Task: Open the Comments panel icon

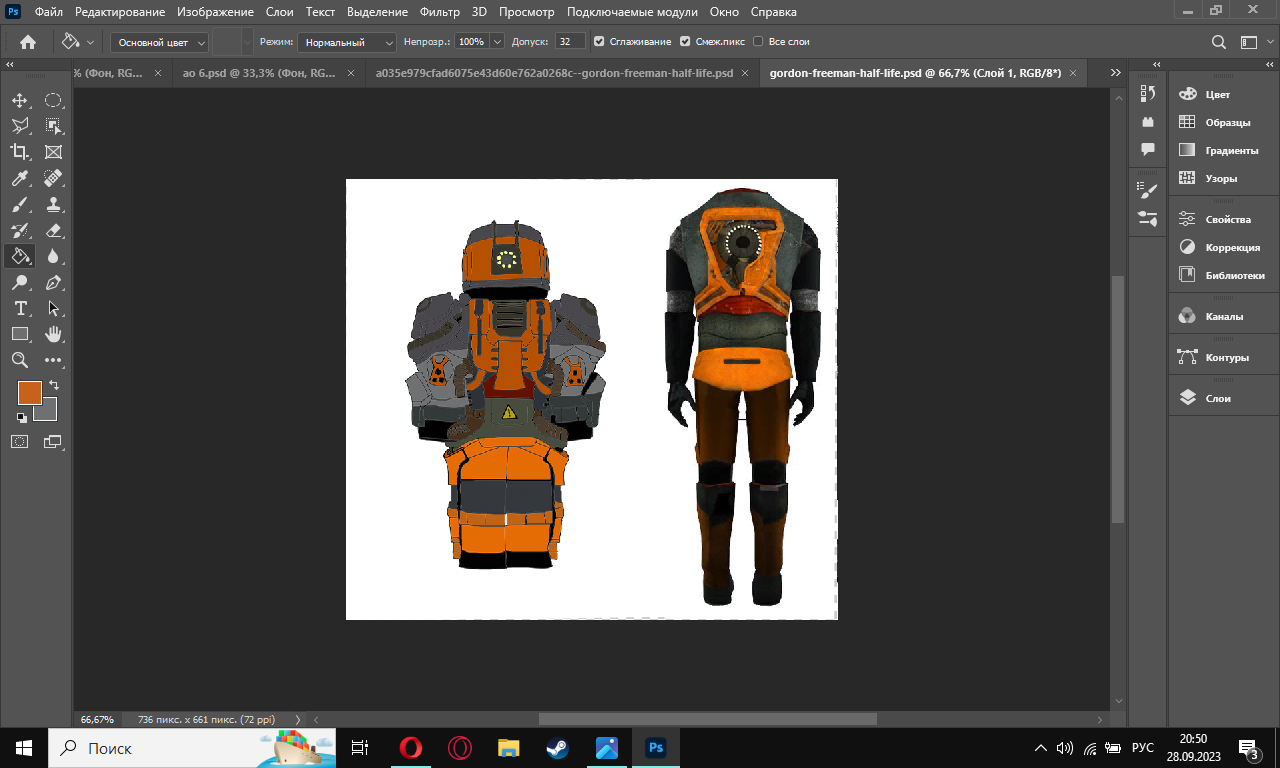Action: (x=1148, y=149)
